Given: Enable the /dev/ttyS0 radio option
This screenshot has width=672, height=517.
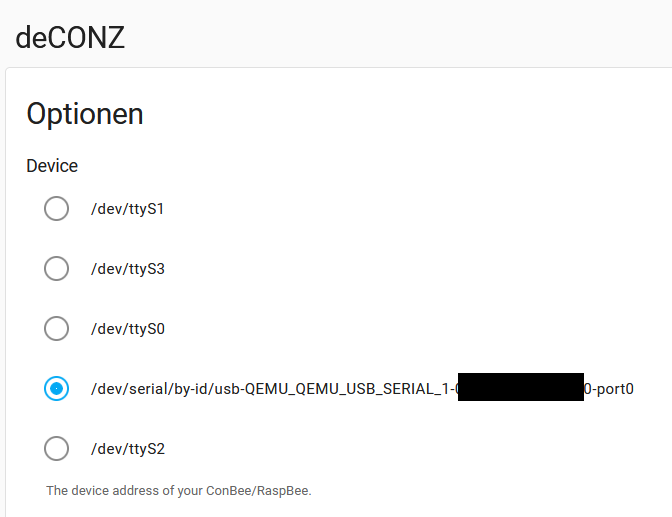Looking at the screenshot, I should [x=56, y=329].
